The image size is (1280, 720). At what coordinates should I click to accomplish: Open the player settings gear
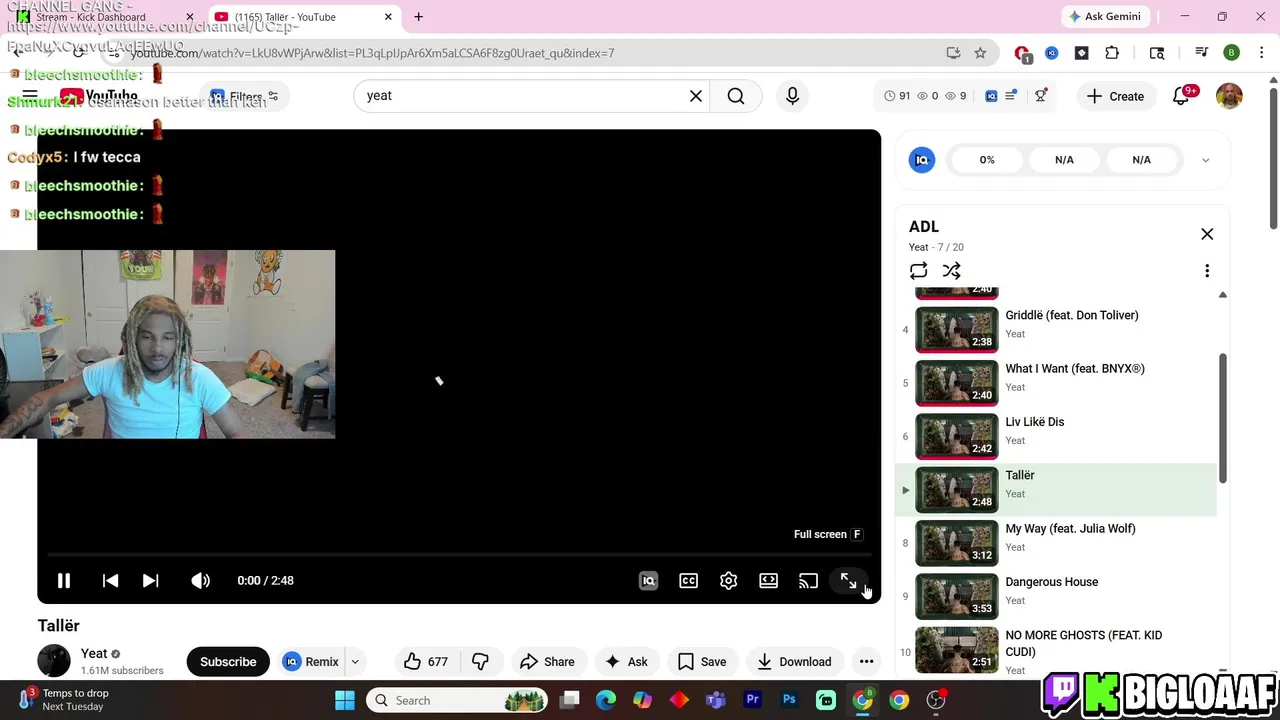728,580
